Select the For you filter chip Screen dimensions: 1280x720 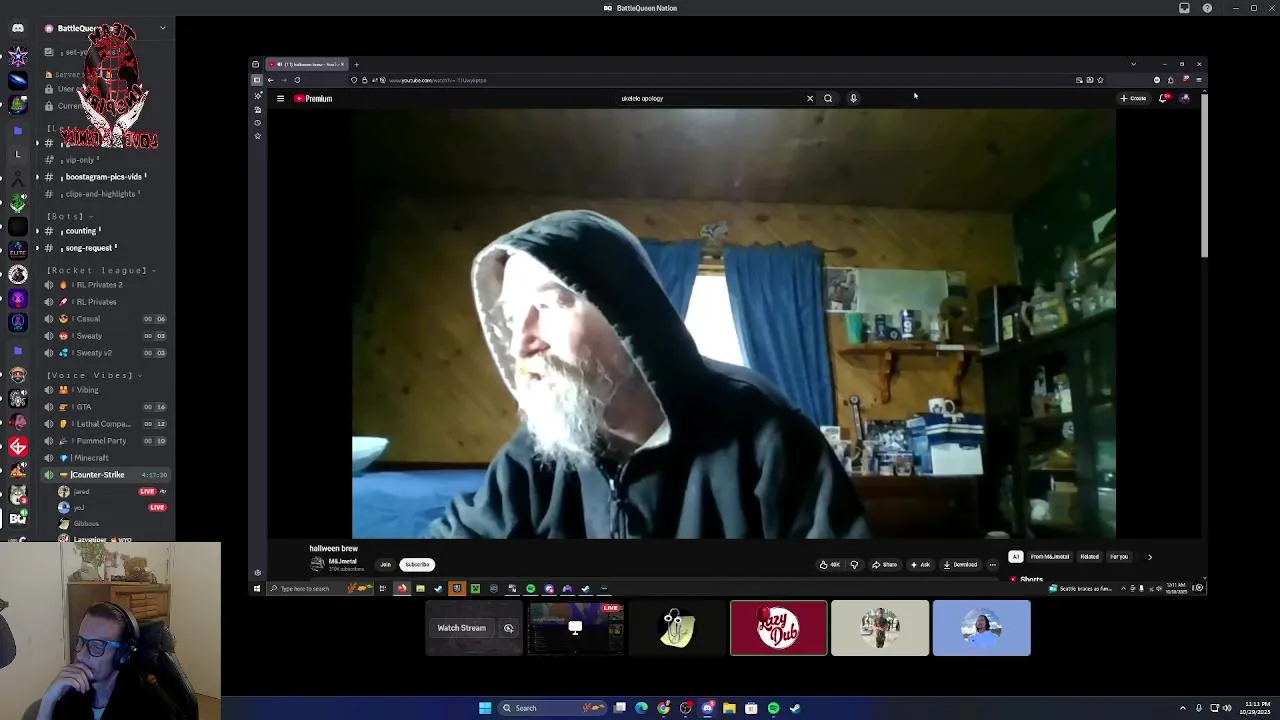pyautogui.click(x=1119, y=557)
